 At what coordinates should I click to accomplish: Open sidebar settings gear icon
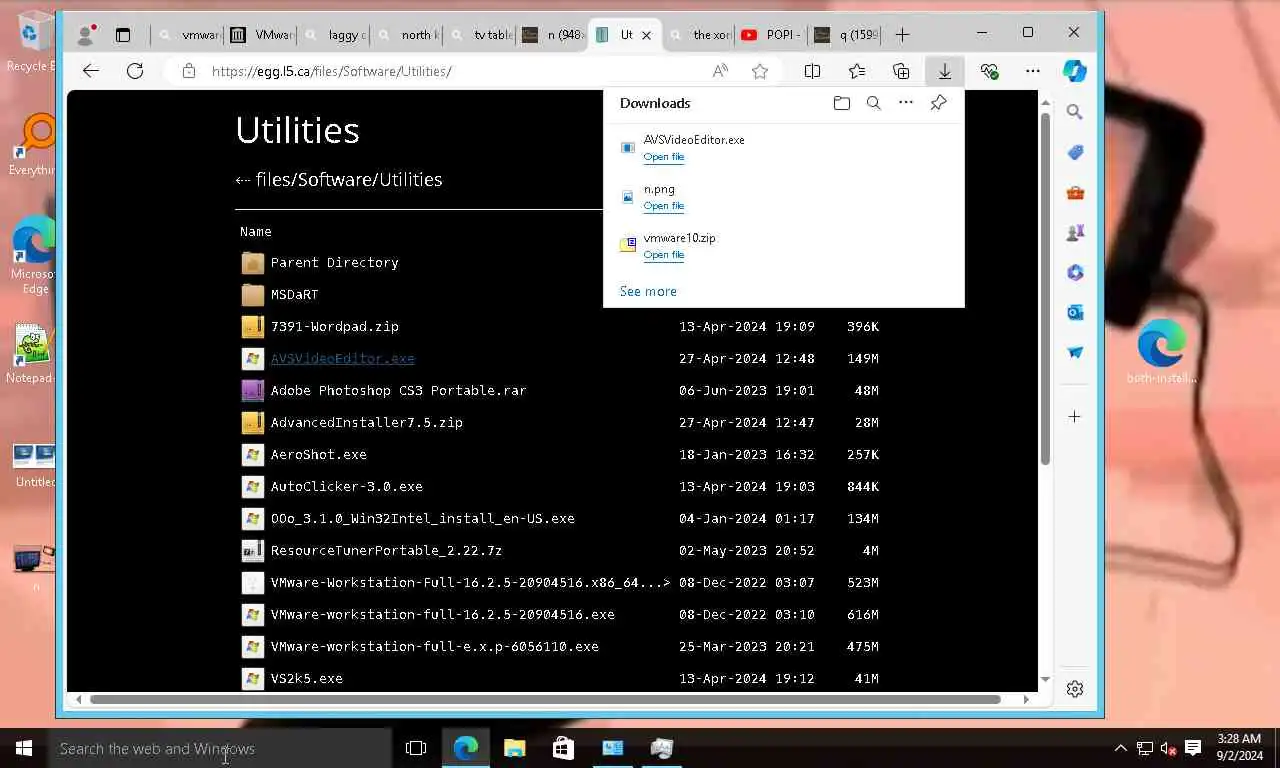(x=1075, y=689)
